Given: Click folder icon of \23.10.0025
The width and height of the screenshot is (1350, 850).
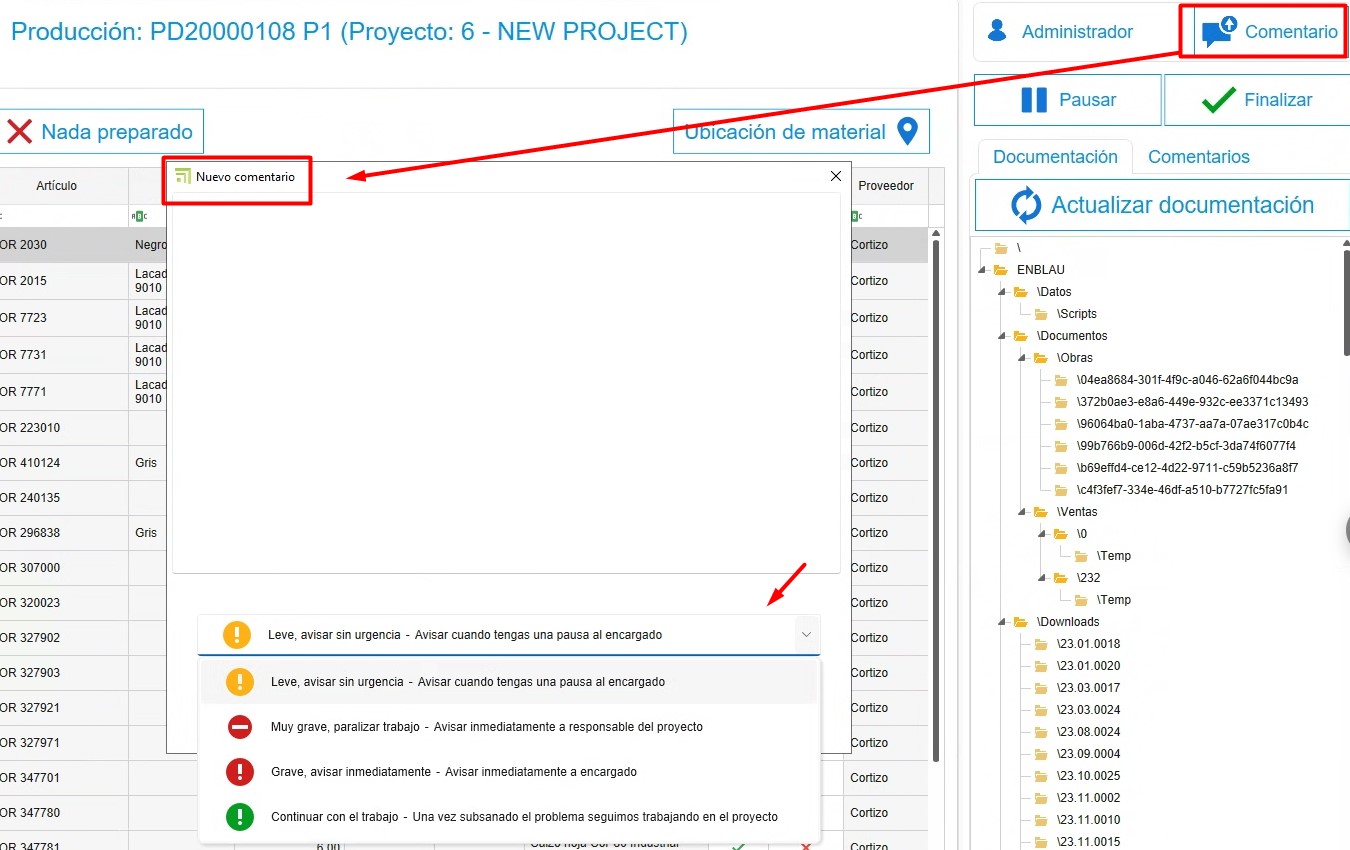Looking at the screenshot, I should point(1041,776).
